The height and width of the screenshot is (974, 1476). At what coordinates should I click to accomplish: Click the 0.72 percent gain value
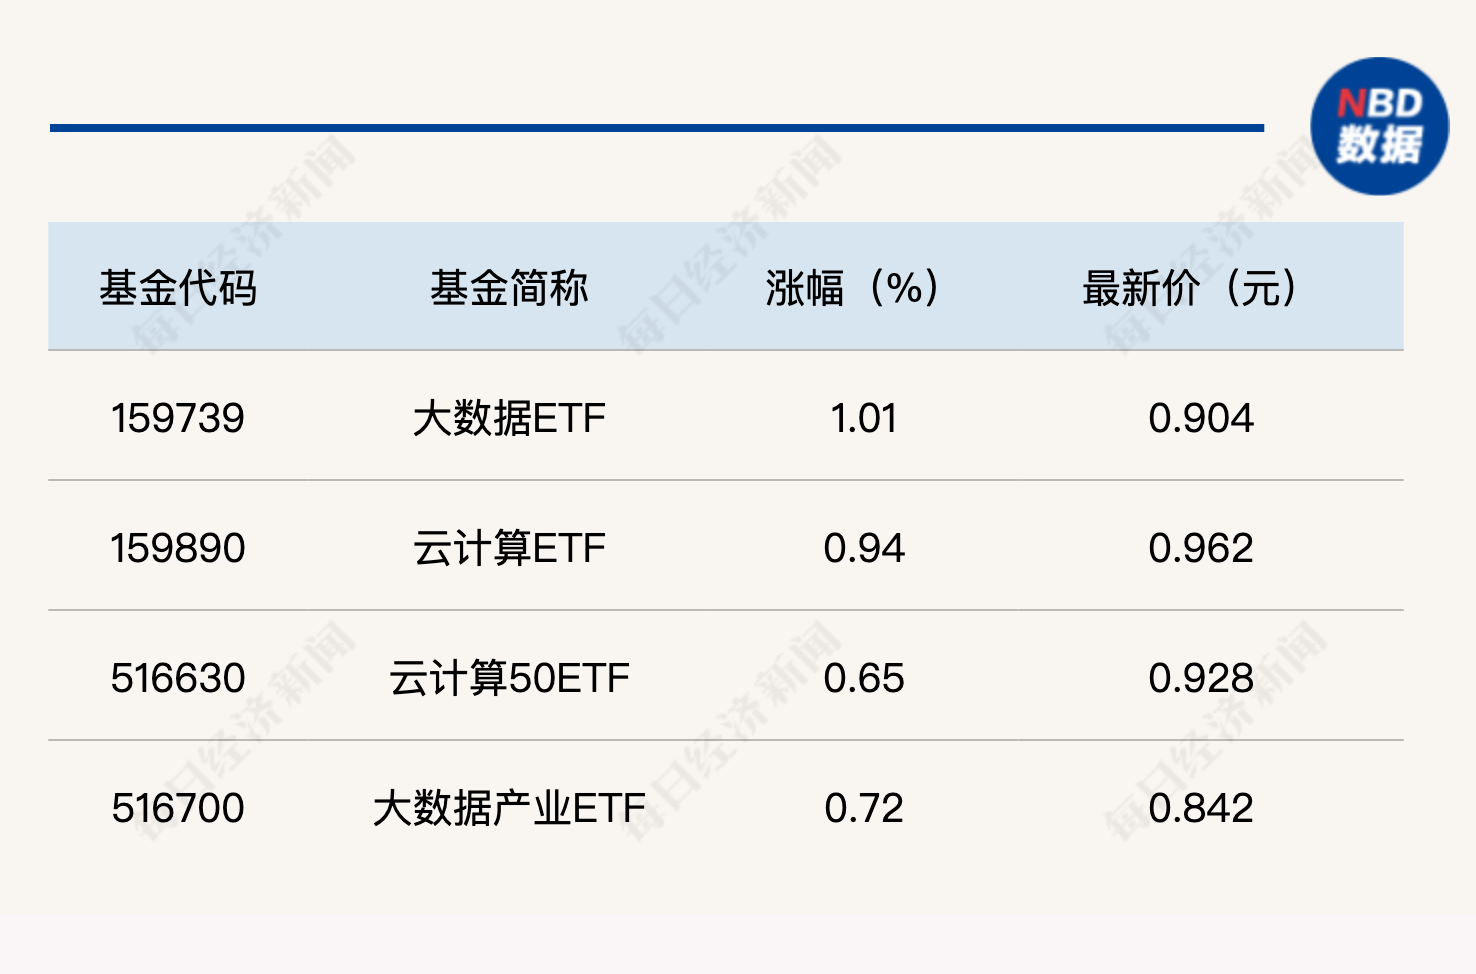pyautogui.click(x=864, y=808)
